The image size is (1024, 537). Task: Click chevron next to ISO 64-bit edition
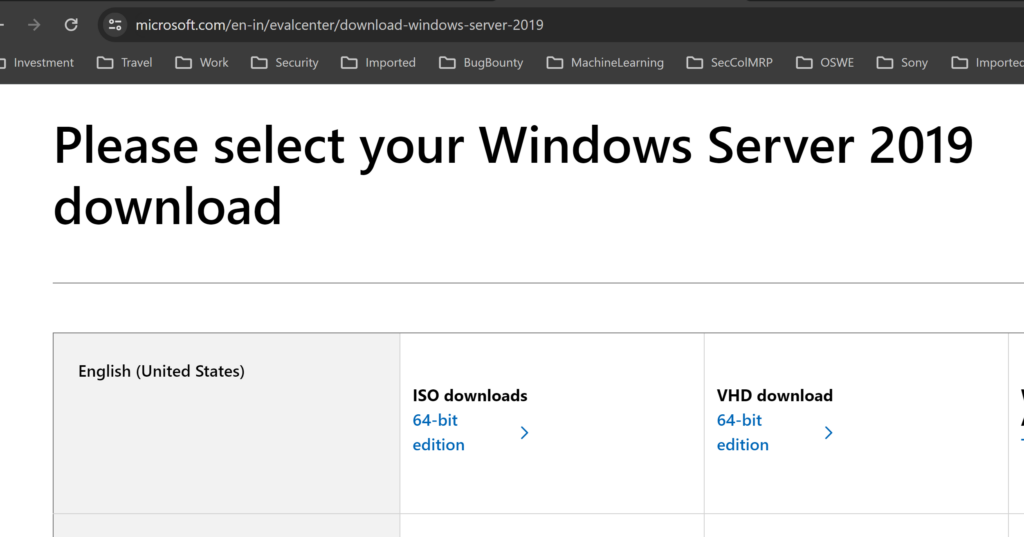[x=524, y=432]
